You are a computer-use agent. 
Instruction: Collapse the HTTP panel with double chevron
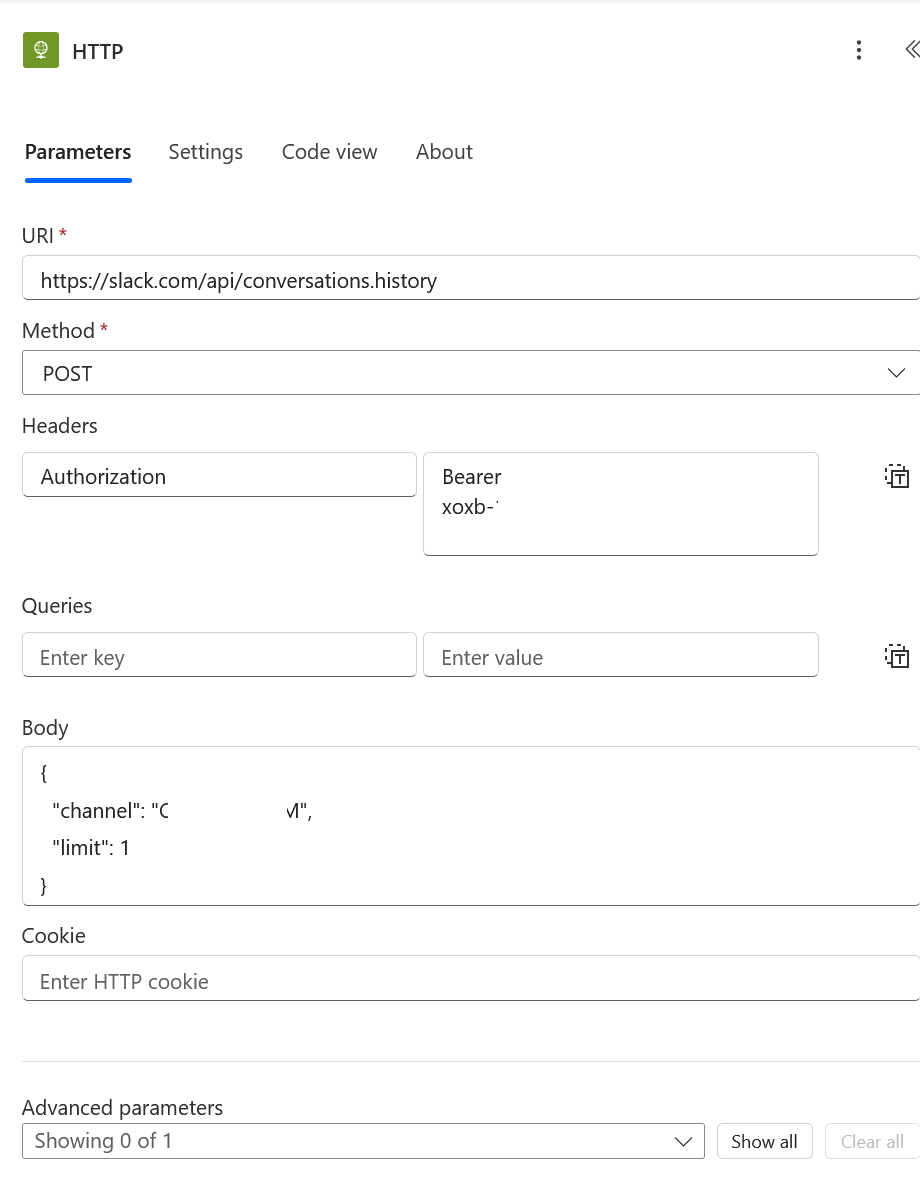pos(910,50)
